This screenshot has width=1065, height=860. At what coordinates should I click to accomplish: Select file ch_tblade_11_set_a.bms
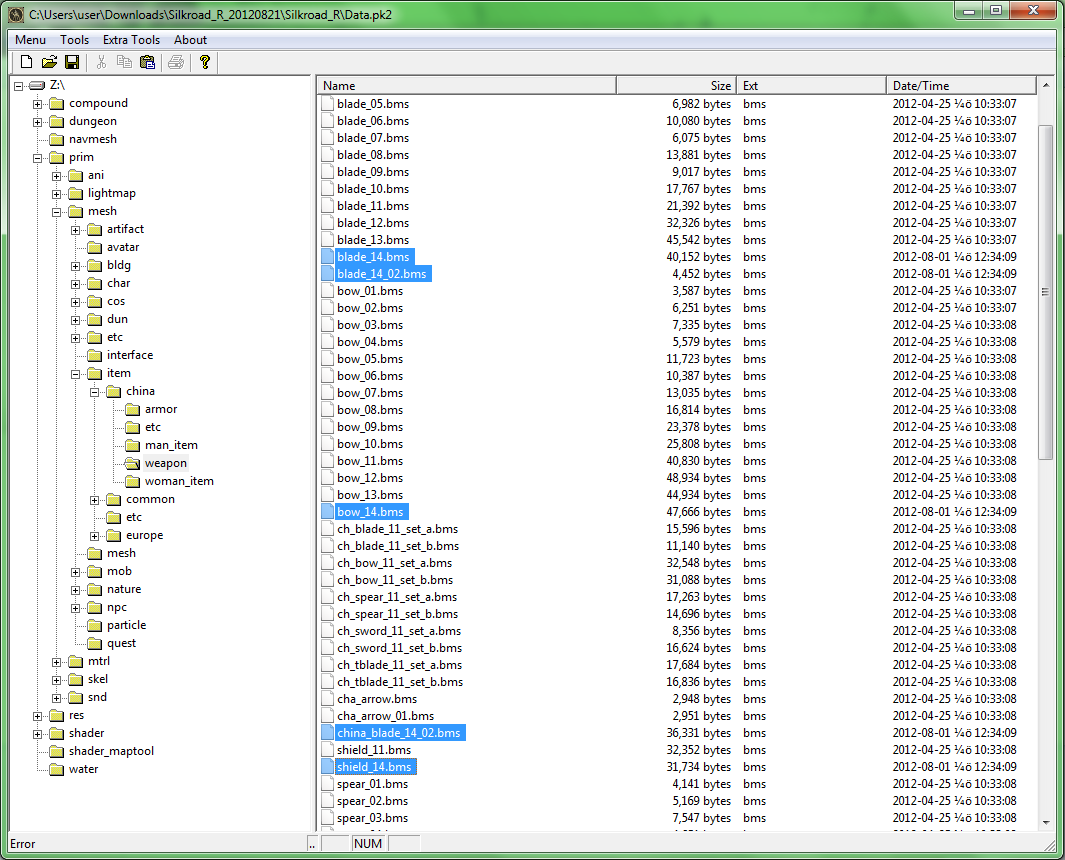[399, 665]
